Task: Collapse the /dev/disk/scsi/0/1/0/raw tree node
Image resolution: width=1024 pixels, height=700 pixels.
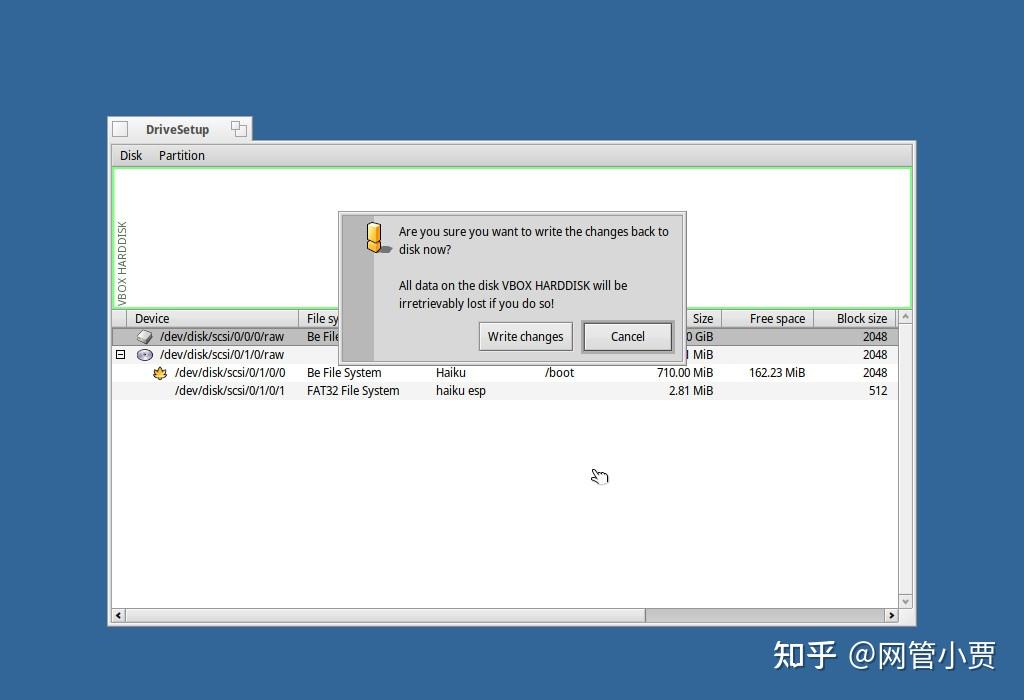Action: [120, 355]
